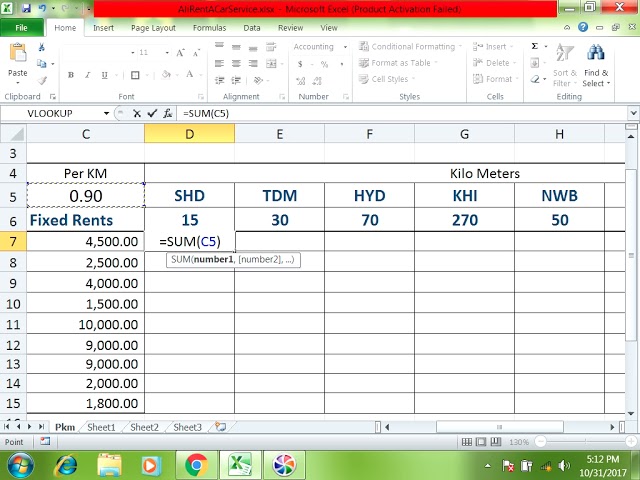The width and height of the screenshot is (640, 480).
Task: Click the Center alignment icon
Action: point(236,63)
